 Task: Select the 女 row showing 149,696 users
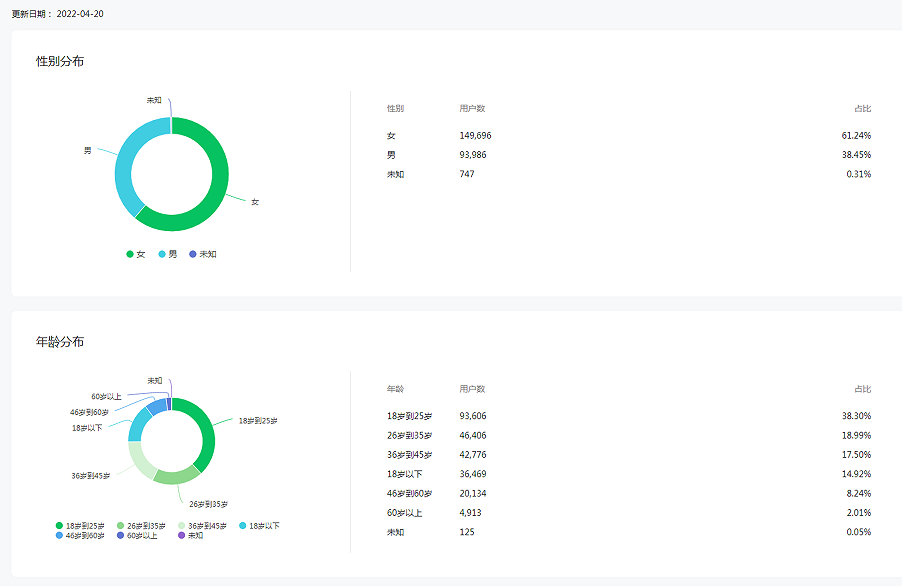(x=628, y=135)
